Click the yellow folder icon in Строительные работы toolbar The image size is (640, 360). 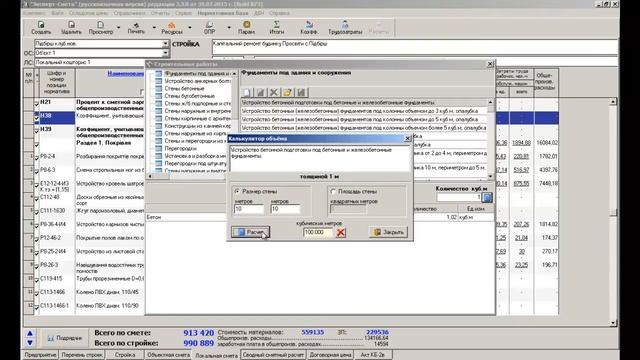[287, 93]
